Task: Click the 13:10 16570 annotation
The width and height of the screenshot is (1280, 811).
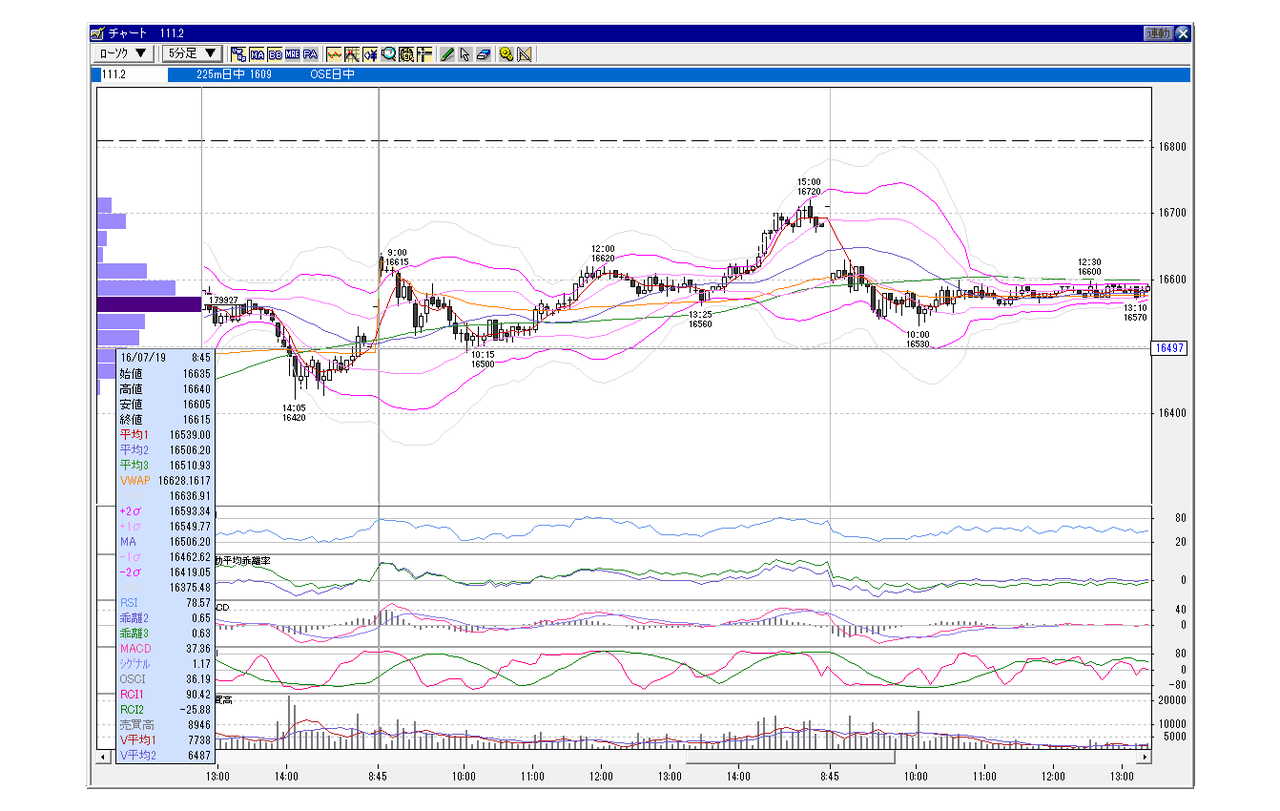Action: pos(1135,313)
